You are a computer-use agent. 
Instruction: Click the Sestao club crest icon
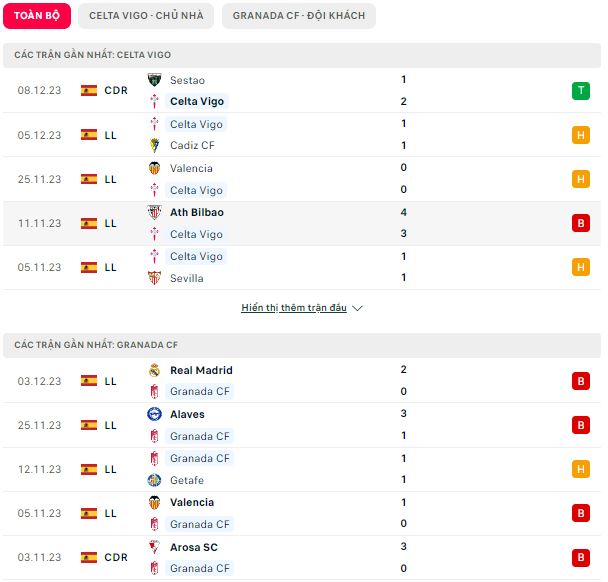[x=154, y=80]
